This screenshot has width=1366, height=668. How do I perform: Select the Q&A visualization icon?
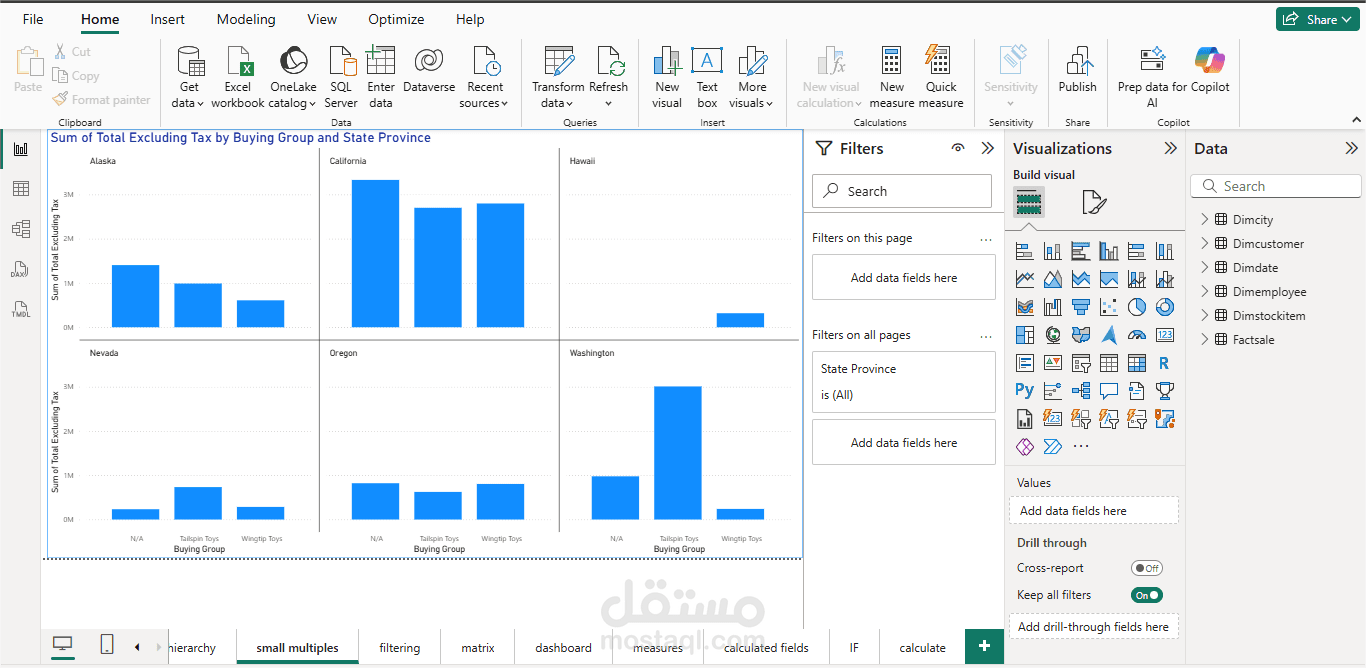[1109, 390]
